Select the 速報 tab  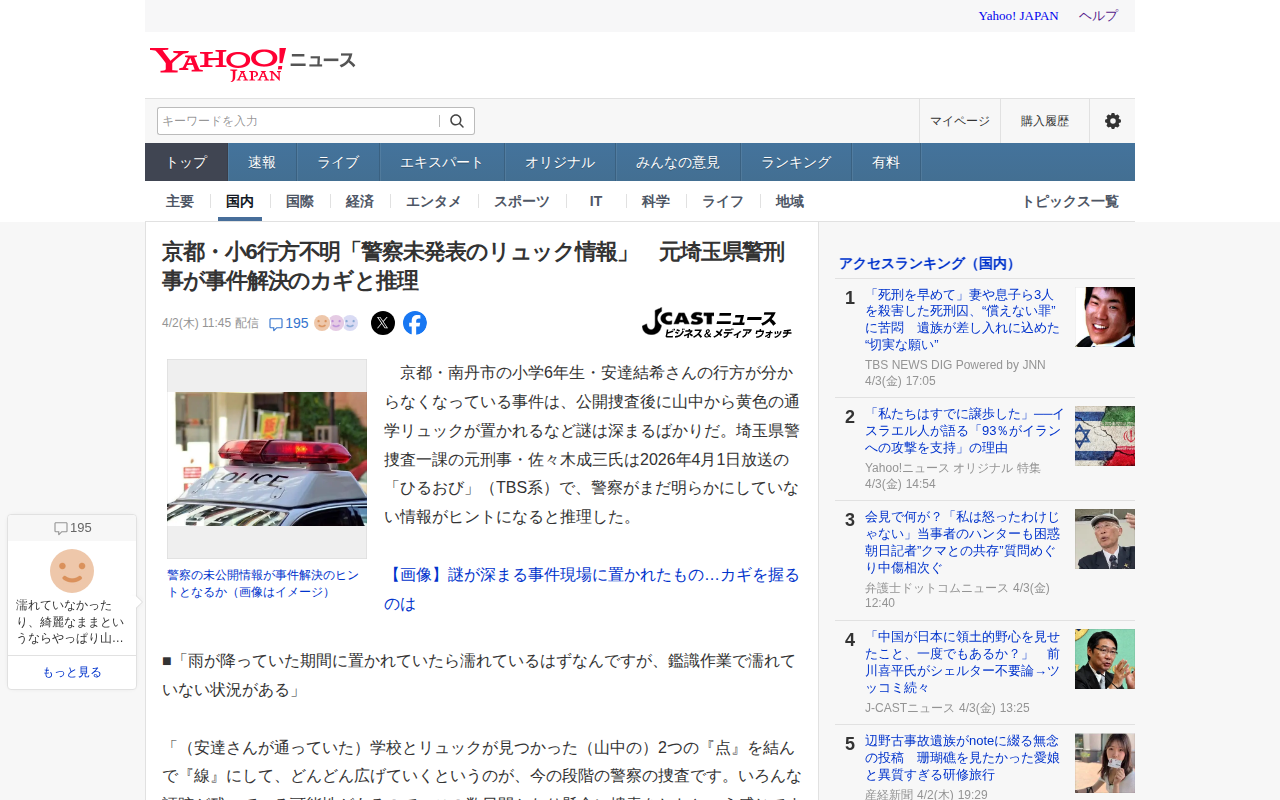click(x=262, y=162)
